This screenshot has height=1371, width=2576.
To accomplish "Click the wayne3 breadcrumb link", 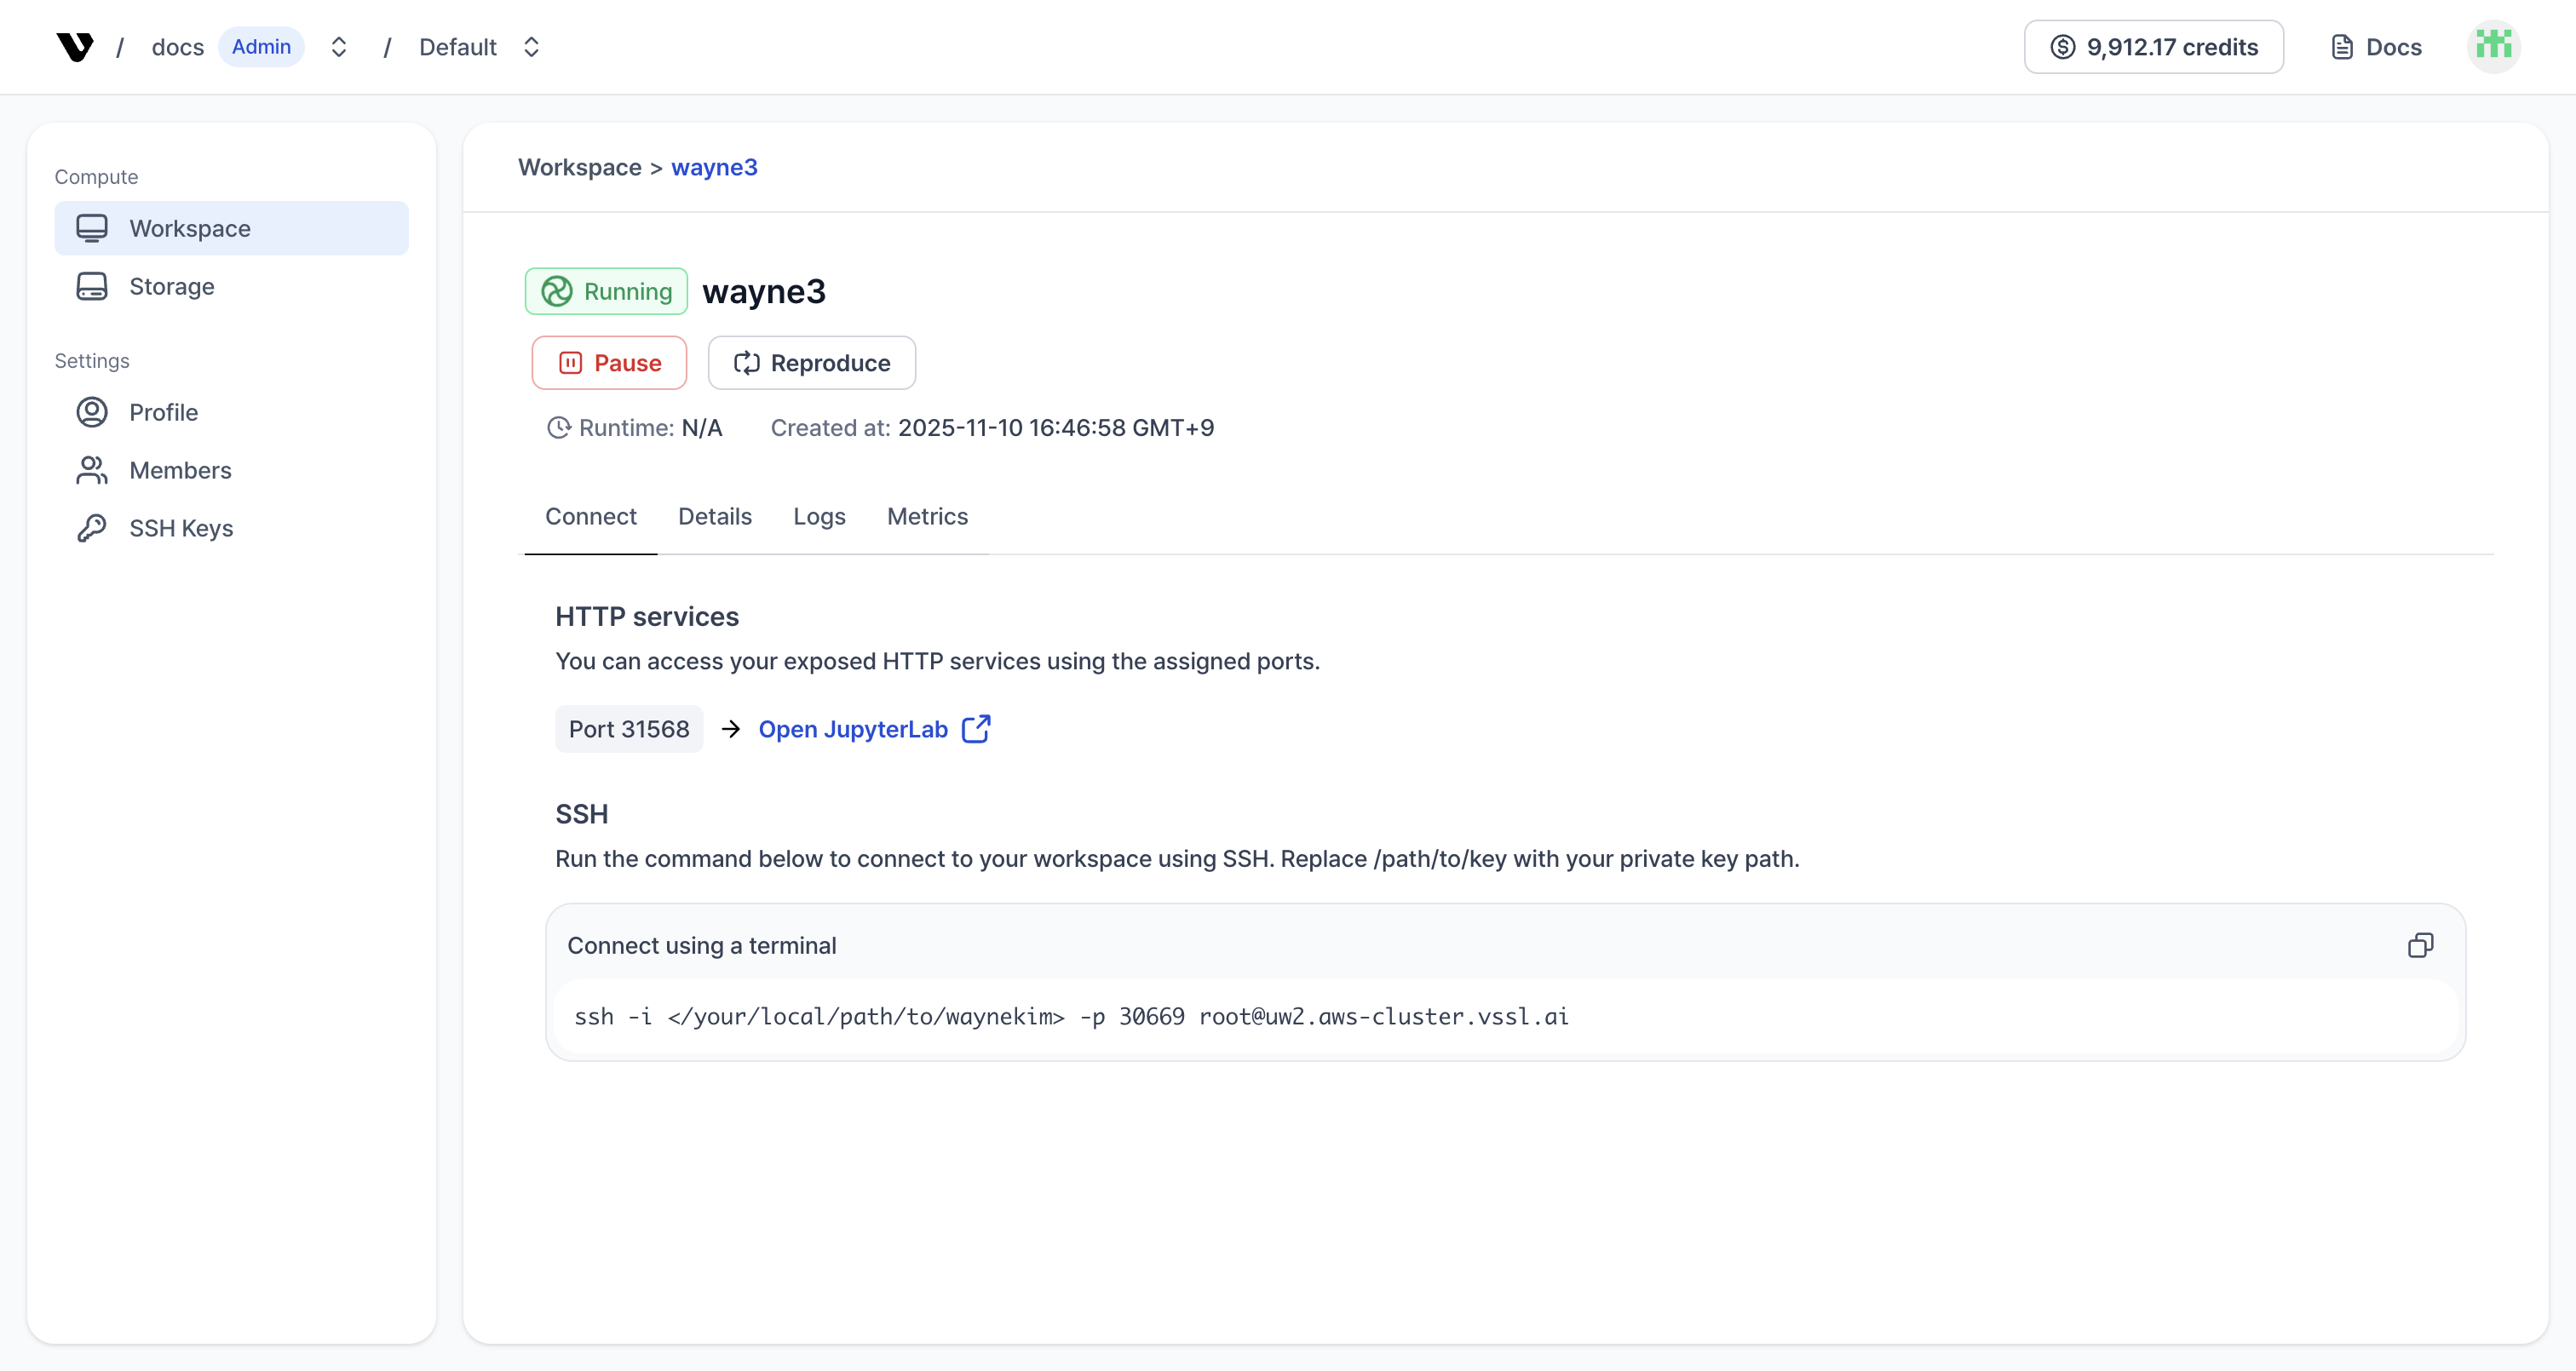I will pyautogui.click(x=713, y=167).
